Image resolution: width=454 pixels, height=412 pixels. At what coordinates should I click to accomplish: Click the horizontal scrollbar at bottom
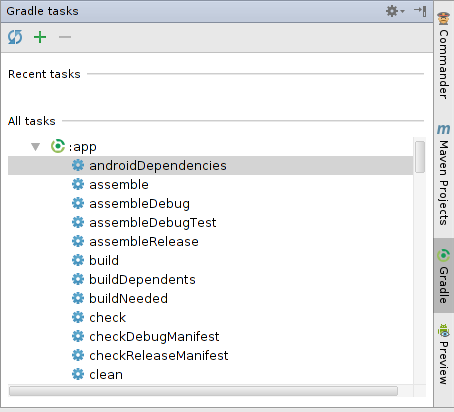pos(203,391)
